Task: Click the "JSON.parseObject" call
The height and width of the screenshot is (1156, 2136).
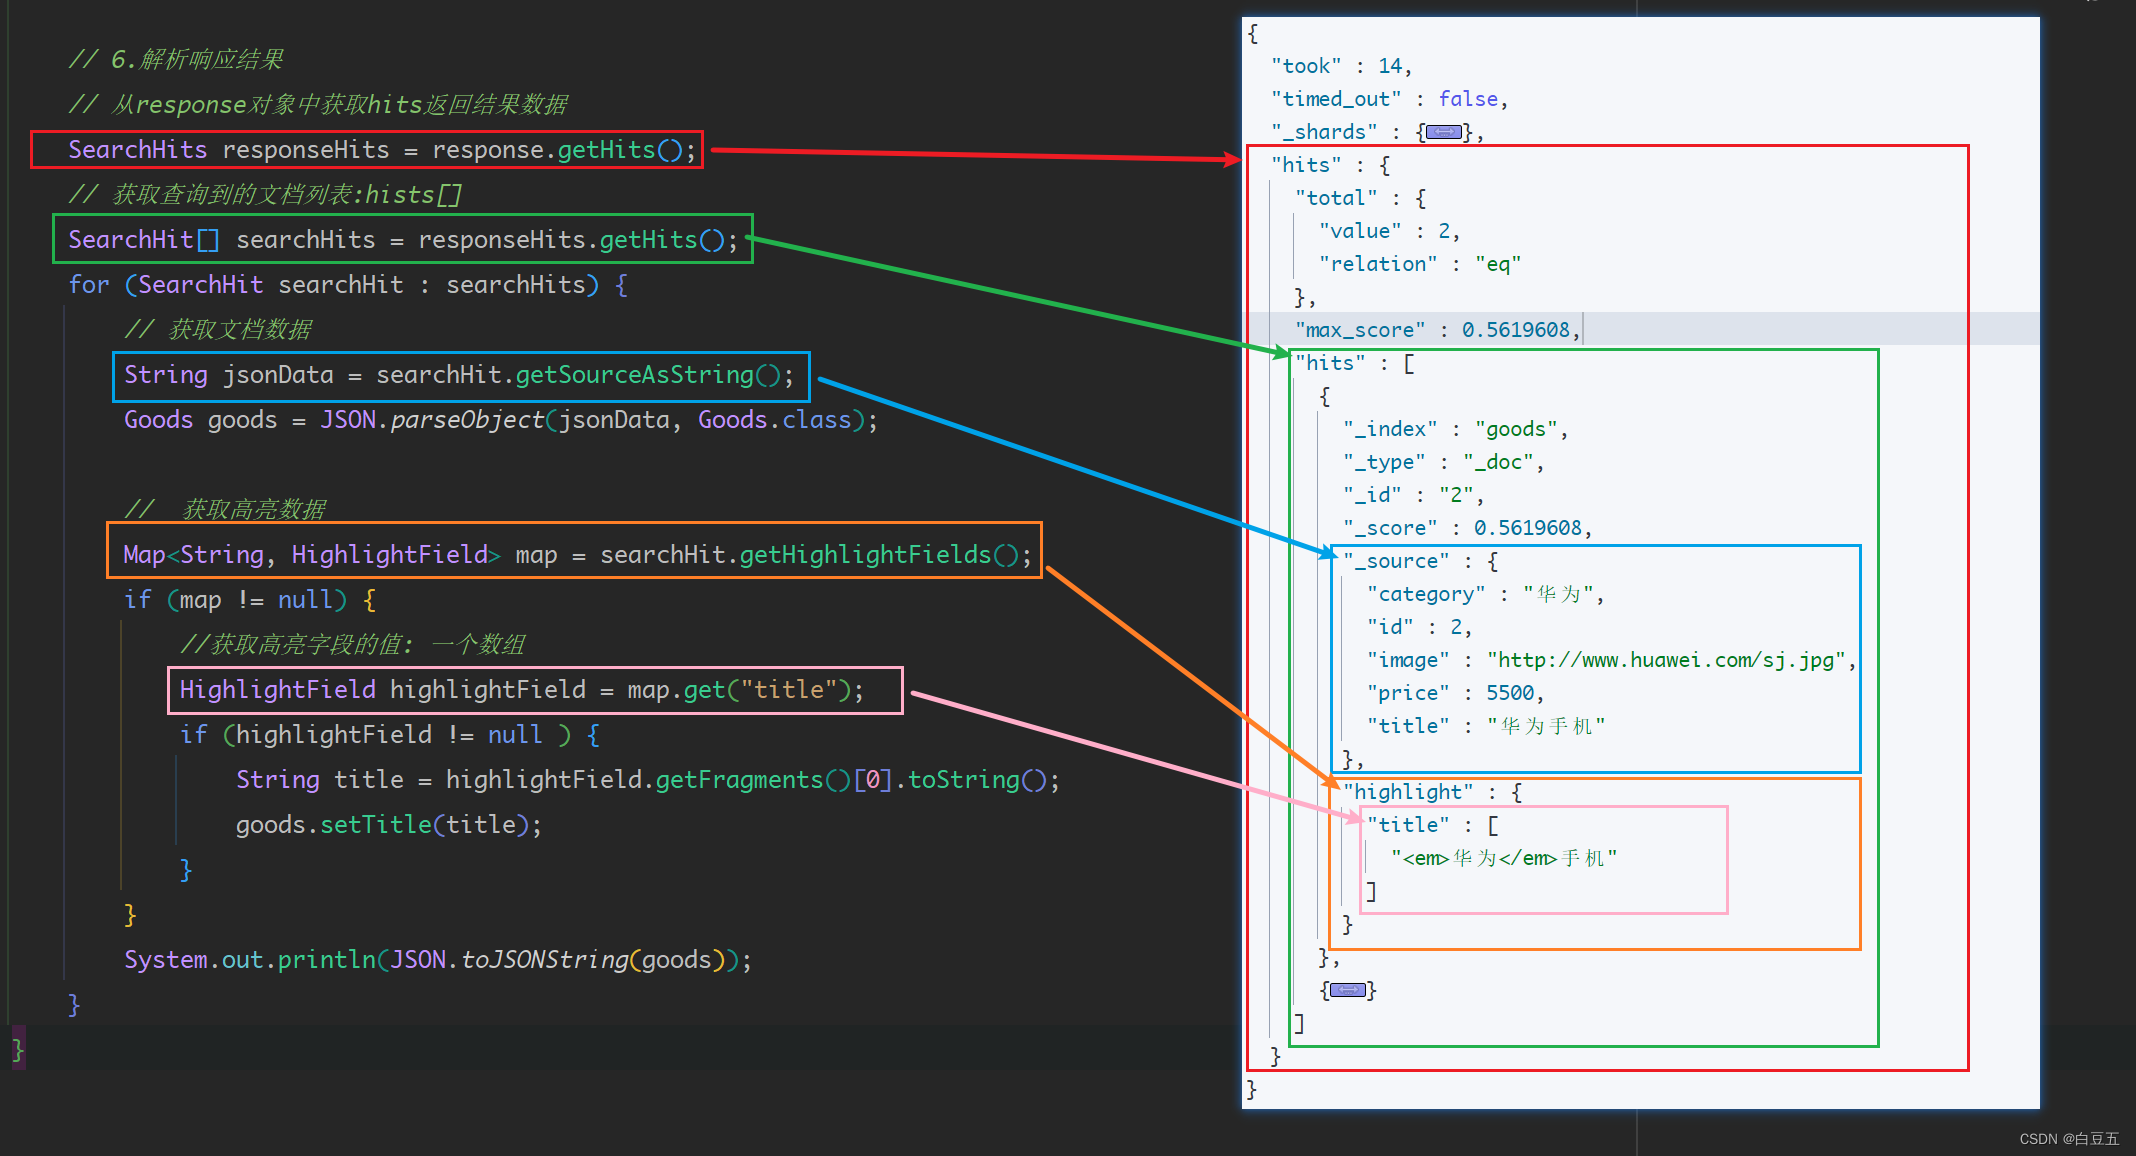Action: click(432, 420)
